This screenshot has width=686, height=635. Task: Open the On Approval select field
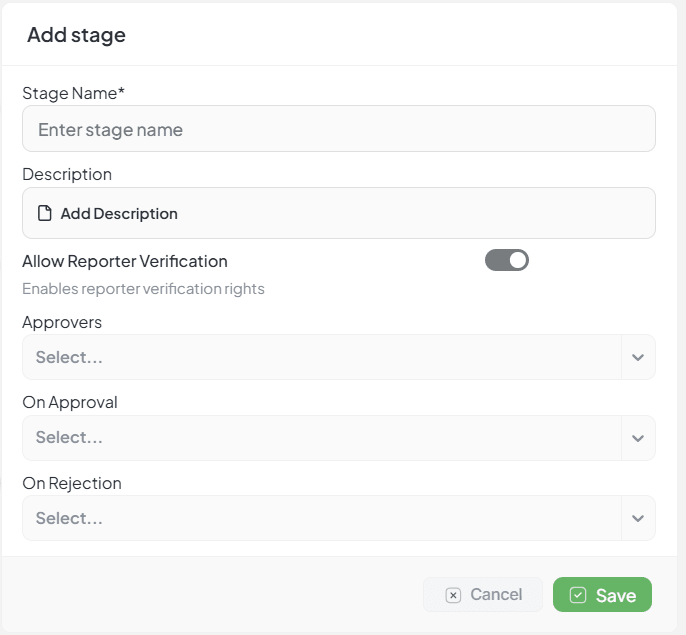320,438
